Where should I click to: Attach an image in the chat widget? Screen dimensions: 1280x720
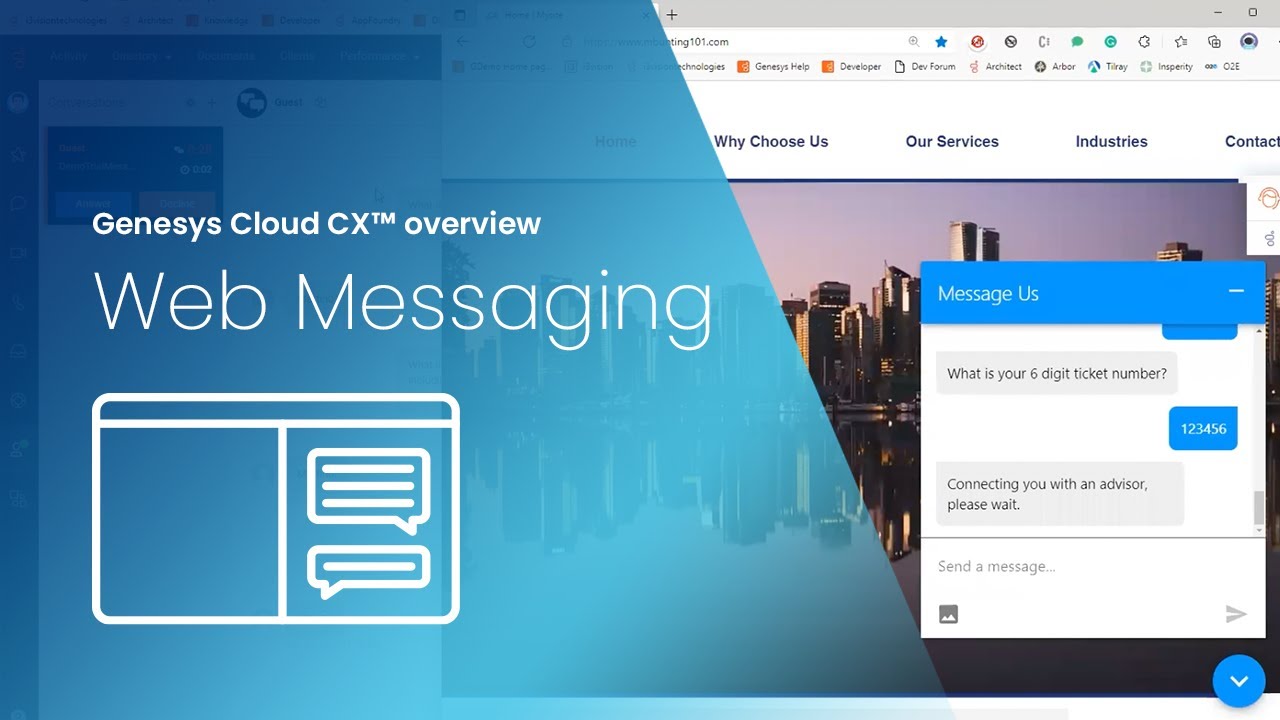point(949,614)
